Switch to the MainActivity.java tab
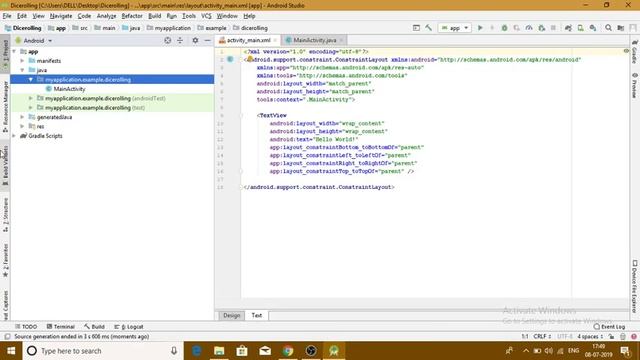Image resolution: width=640 pixels, height=360 pixels. pos(314,40)
